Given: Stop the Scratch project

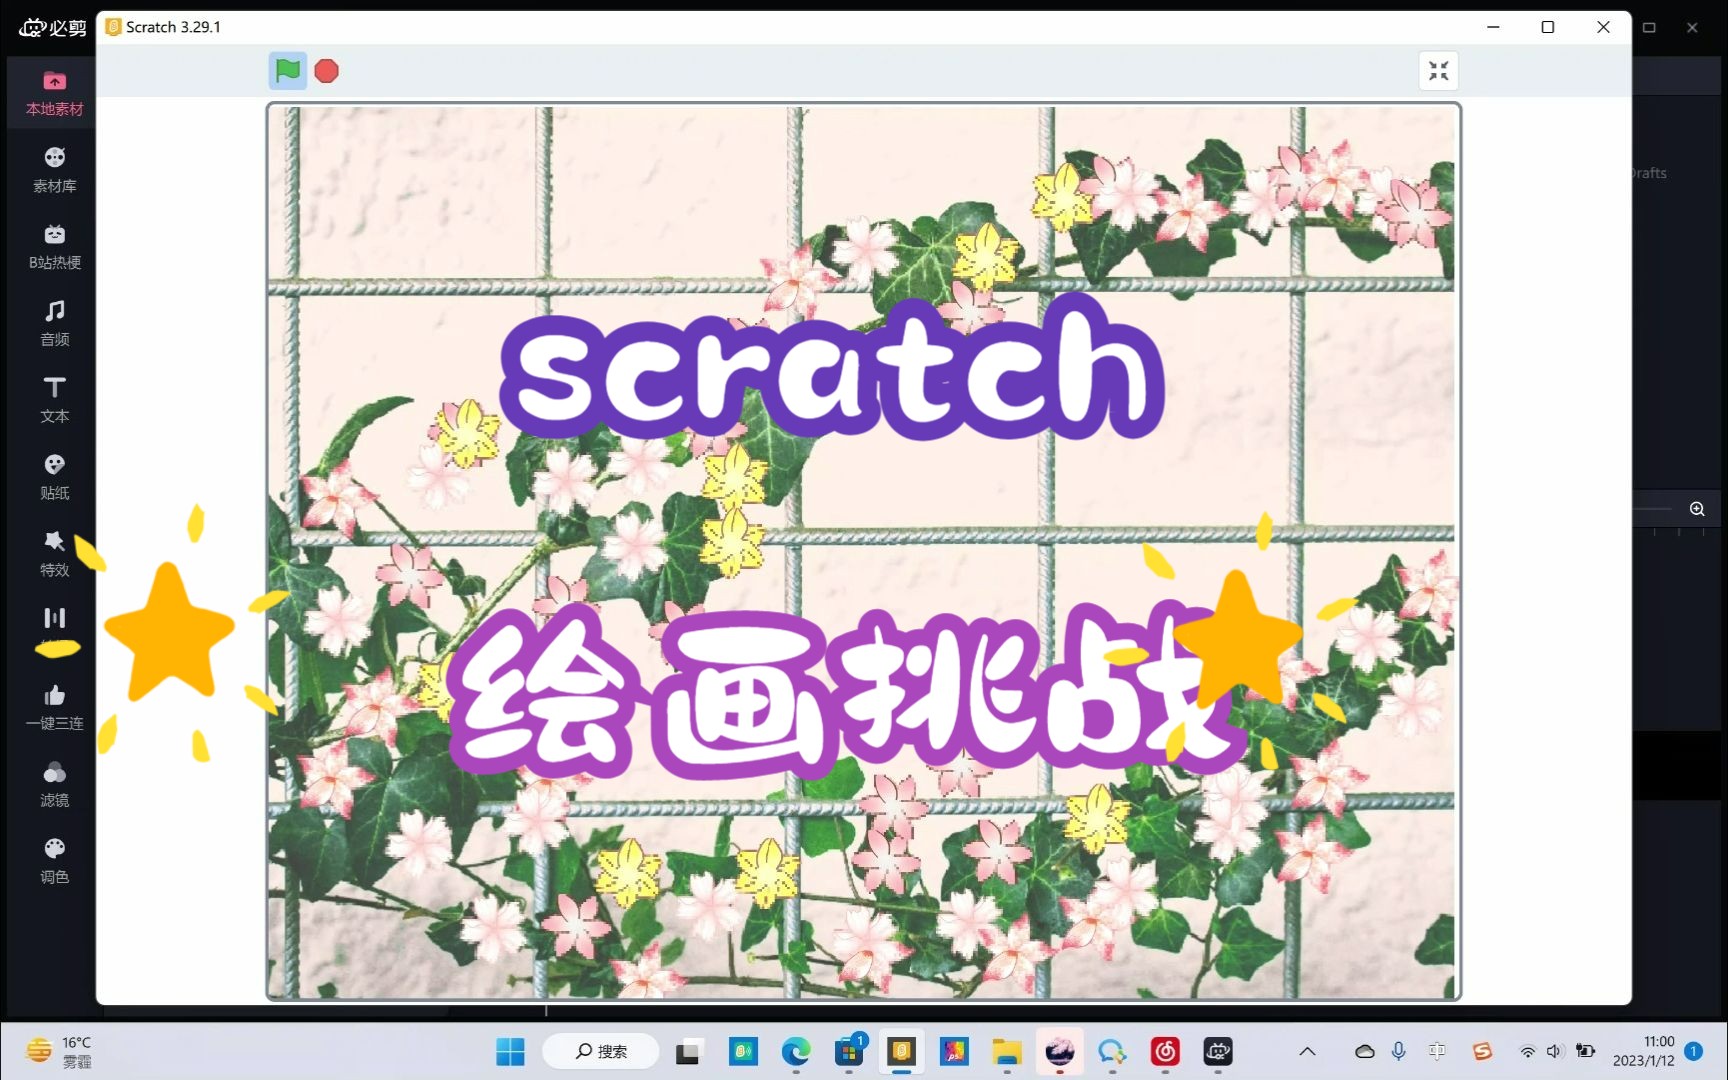Looking at the screenshot, I should [x=326, y=70].
